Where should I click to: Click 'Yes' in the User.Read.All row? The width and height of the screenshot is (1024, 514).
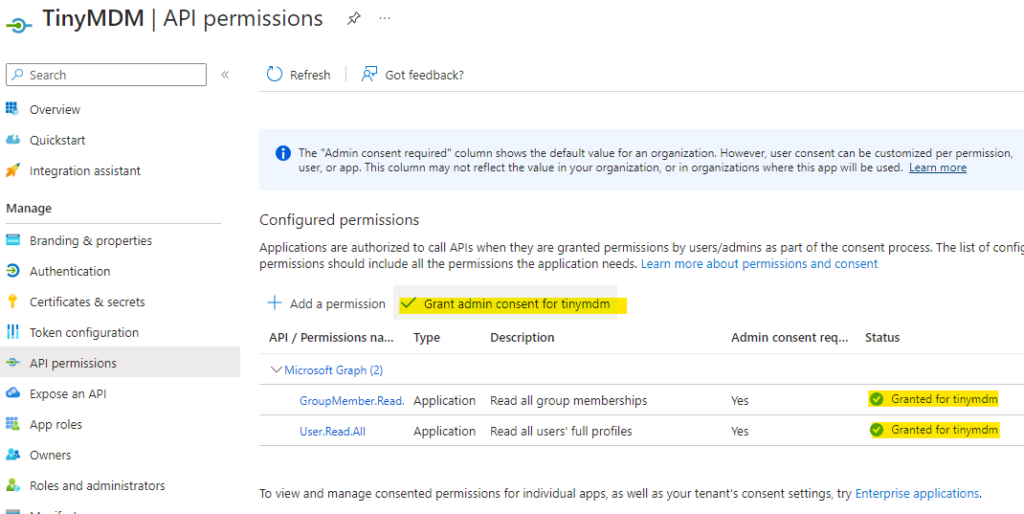pyautogui.click(x=740, y=431)
